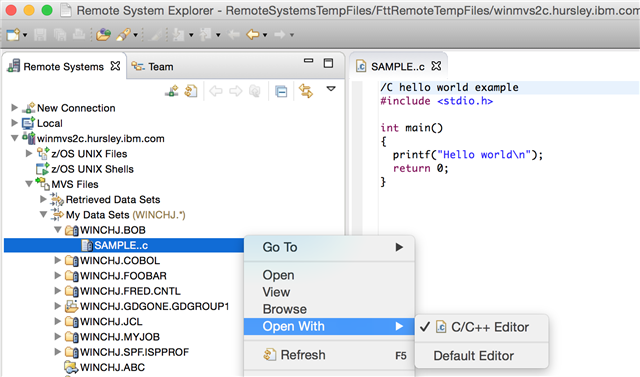Collapse the MVS Files node

29,184
